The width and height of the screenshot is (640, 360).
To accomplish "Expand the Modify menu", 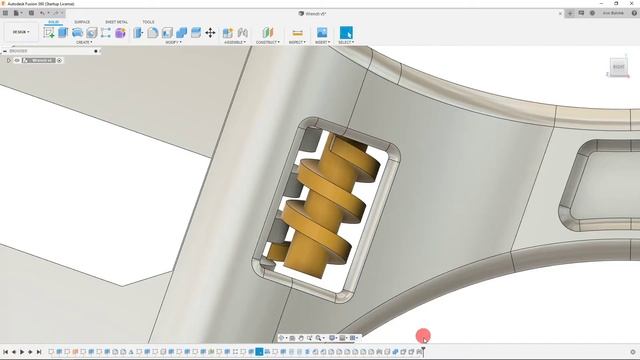I will [x=173, y=42].
